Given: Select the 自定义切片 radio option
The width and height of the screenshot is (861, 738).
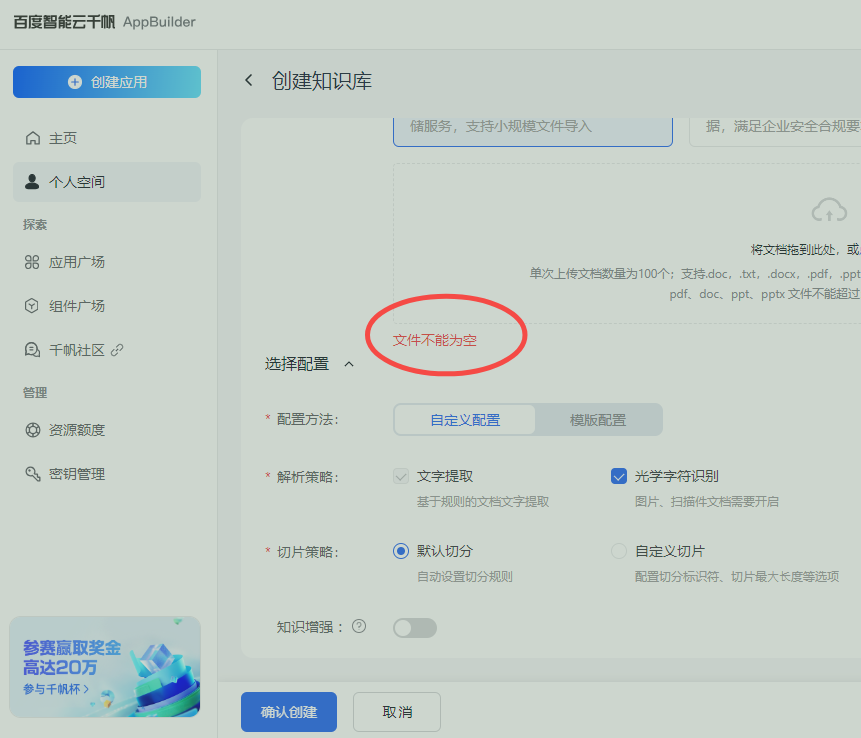Looking at the screenshot, I should 619,551.
